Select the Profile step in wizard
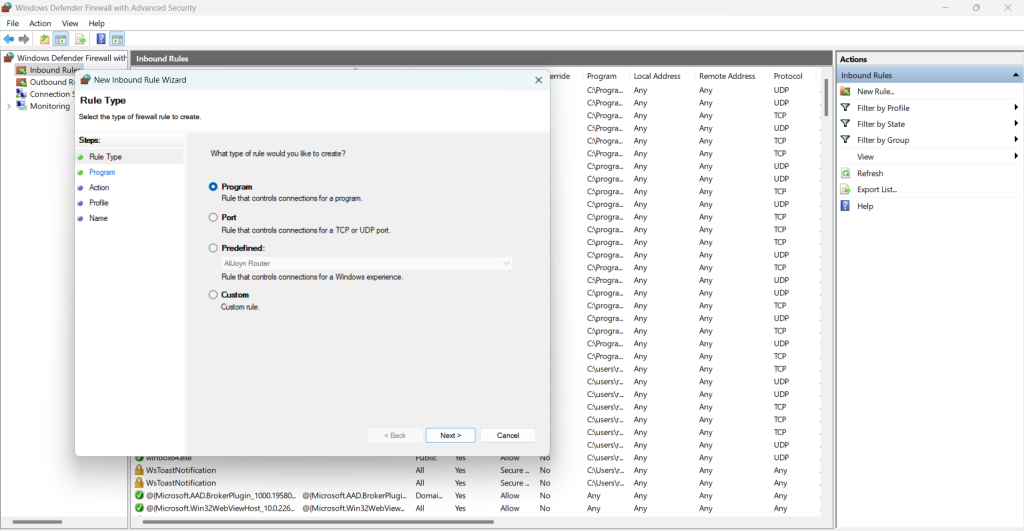The height and width of the screenshot is (531, 1024). (x=99, y=203)
